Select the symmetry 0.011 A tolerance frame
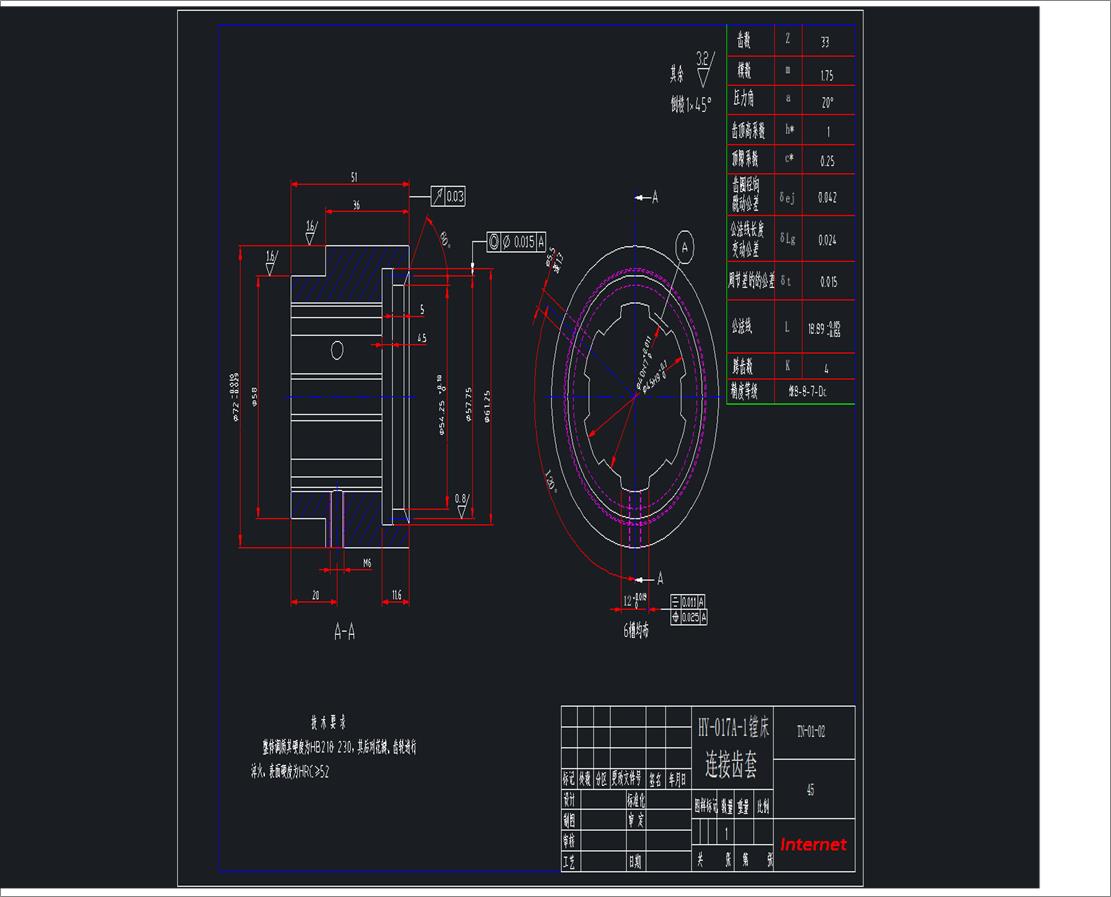 (x=687, y=602)
